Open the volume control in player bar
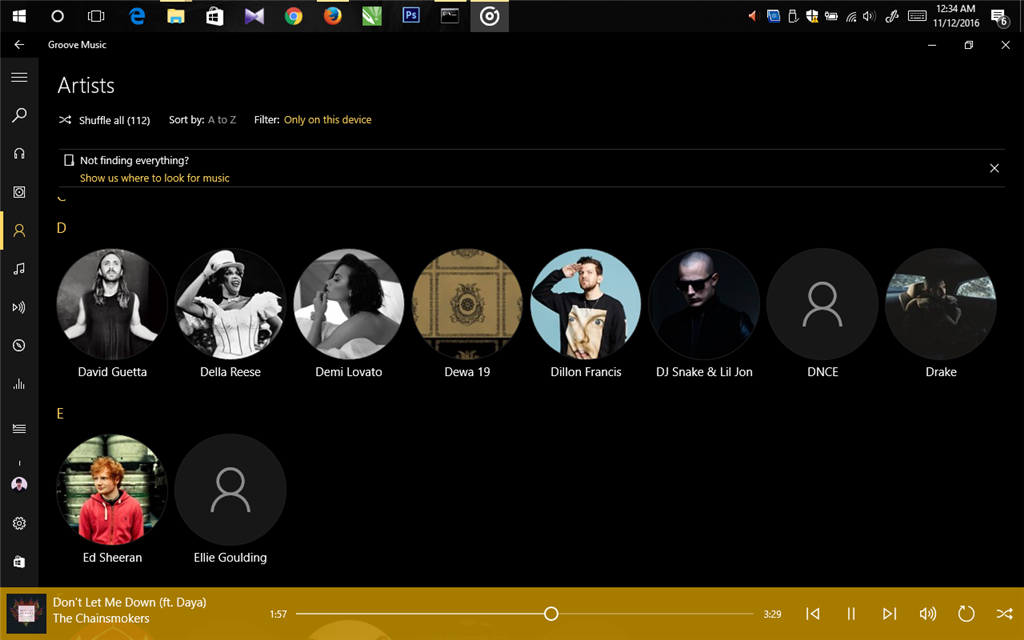The image size is (1024, 640). point(927,613)
